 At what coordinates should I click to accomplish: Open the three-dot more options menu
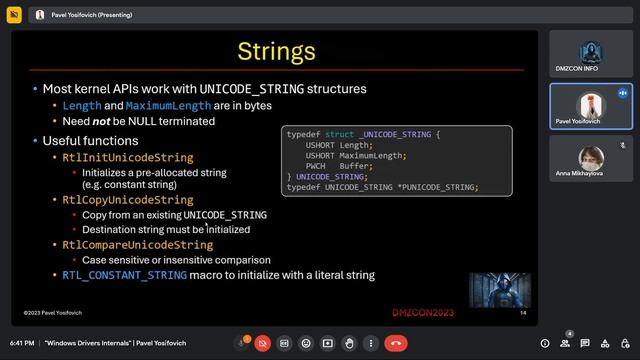(x=371, y=343)
